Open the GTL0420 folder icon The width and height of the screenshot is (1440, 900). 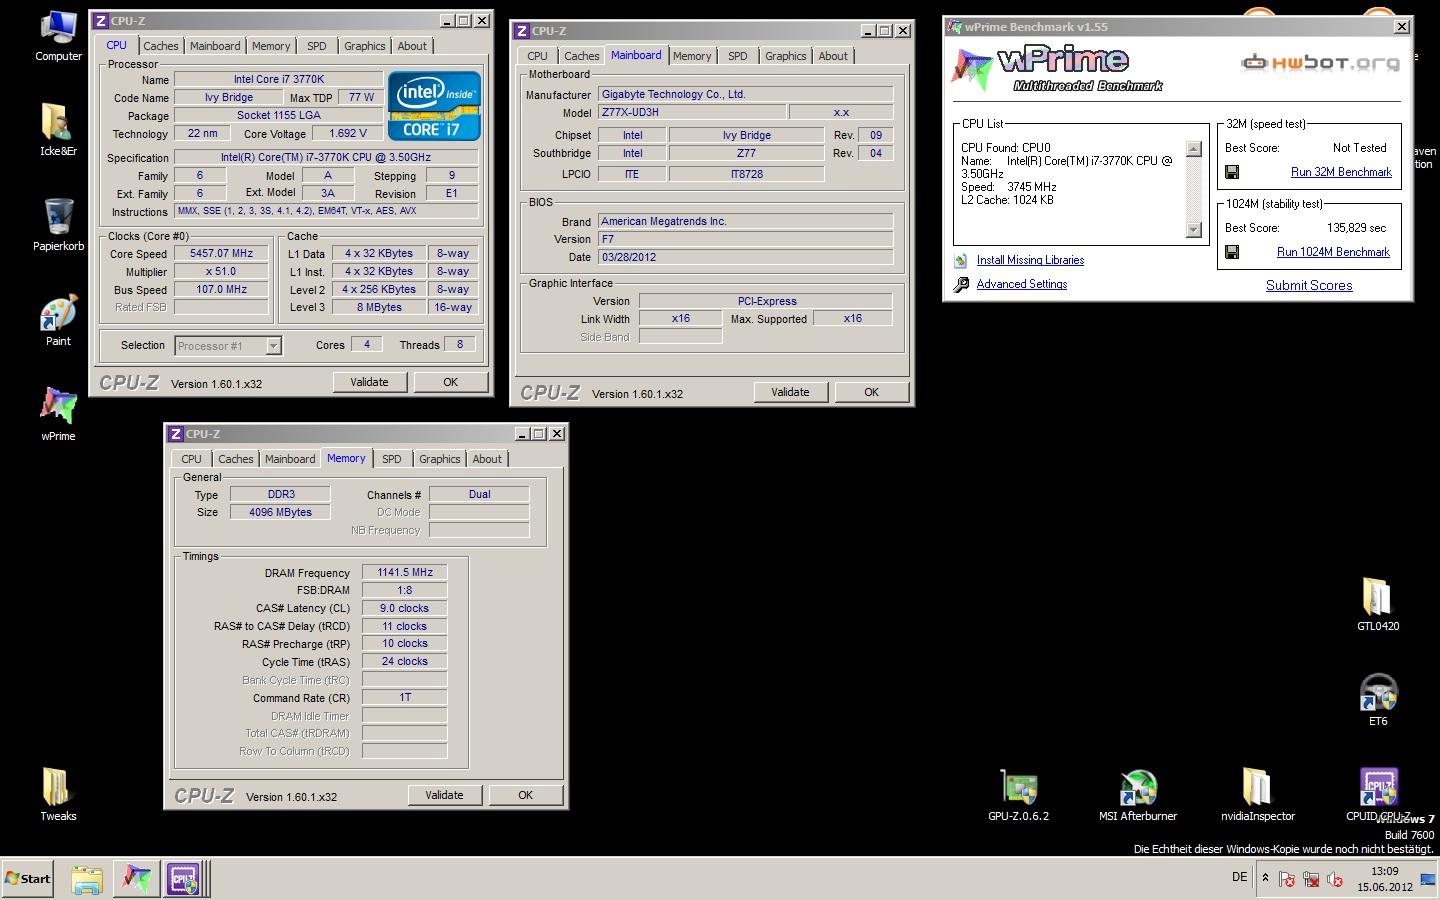1378,604
